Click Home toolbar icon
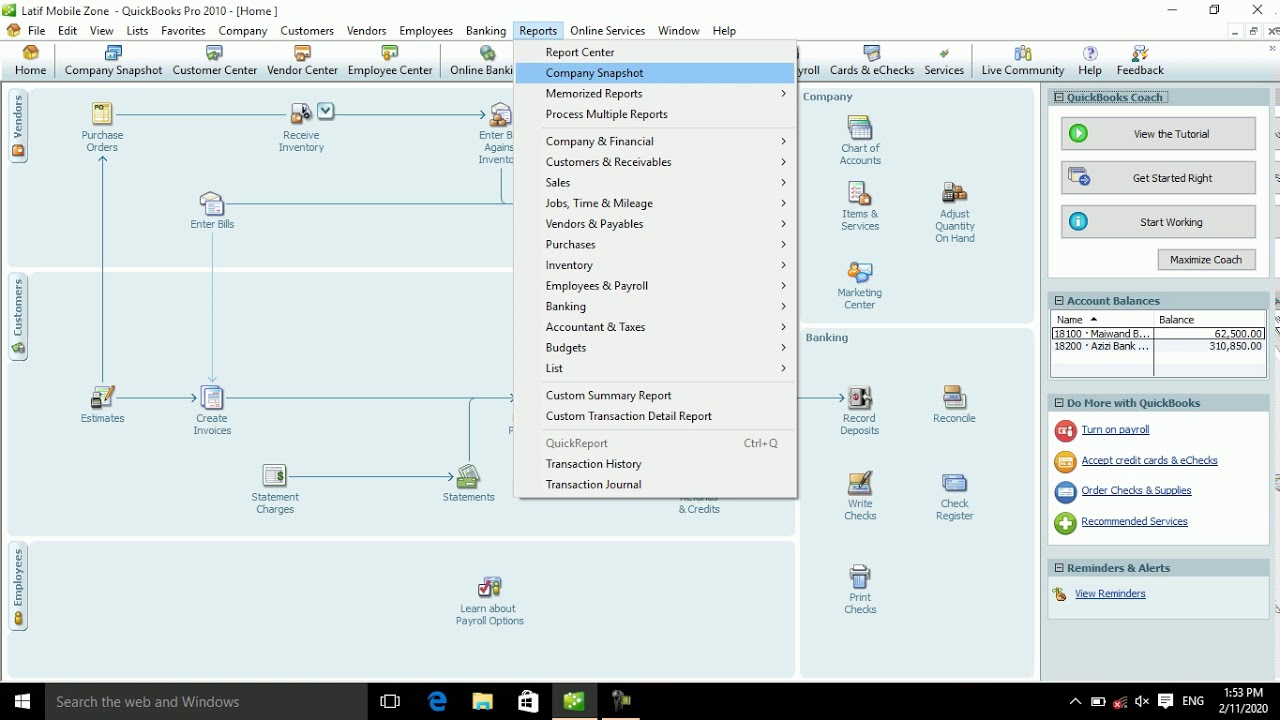The width and height of the screenshot is (1280, 720). click(30, 60)
